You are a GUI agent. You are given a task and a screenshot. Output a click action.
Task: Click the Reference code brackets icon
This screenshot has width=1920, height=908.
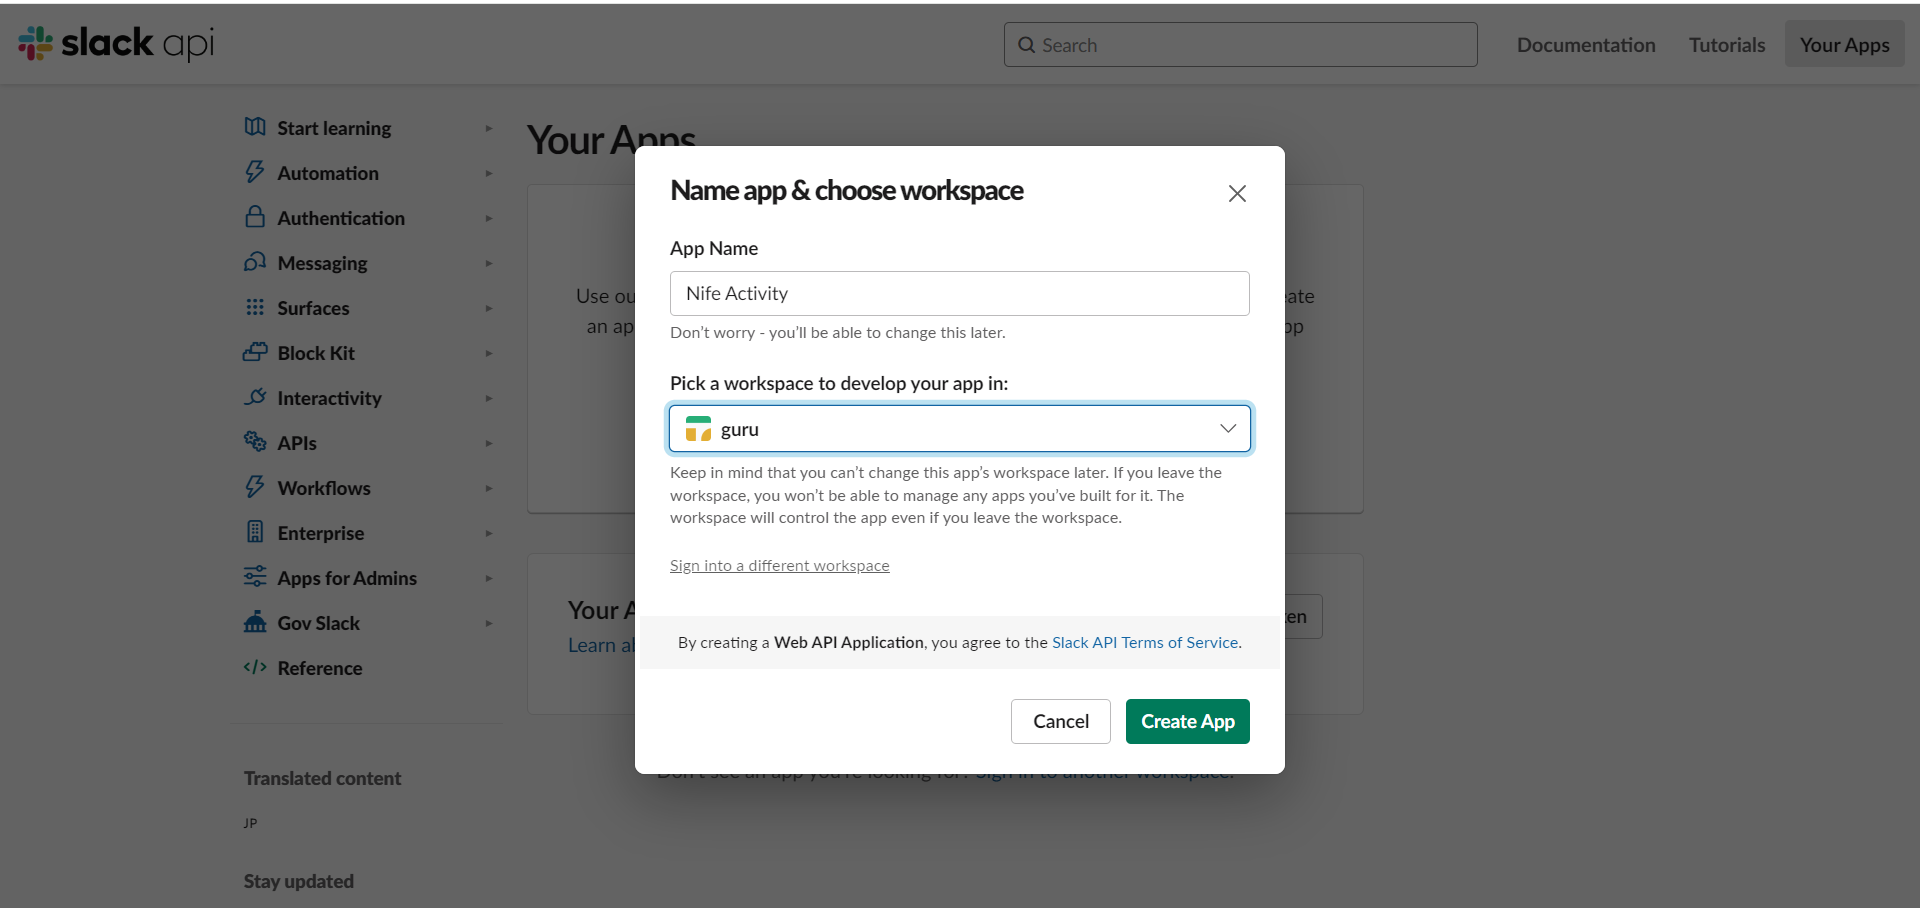(x=255, y=668)
